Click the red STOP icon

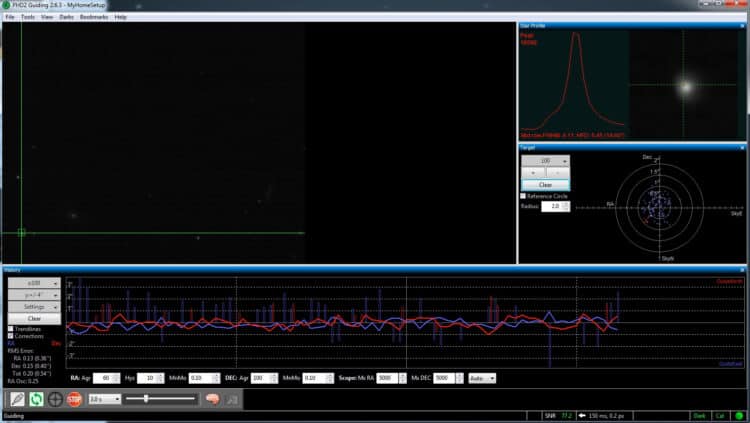point(74,399)
